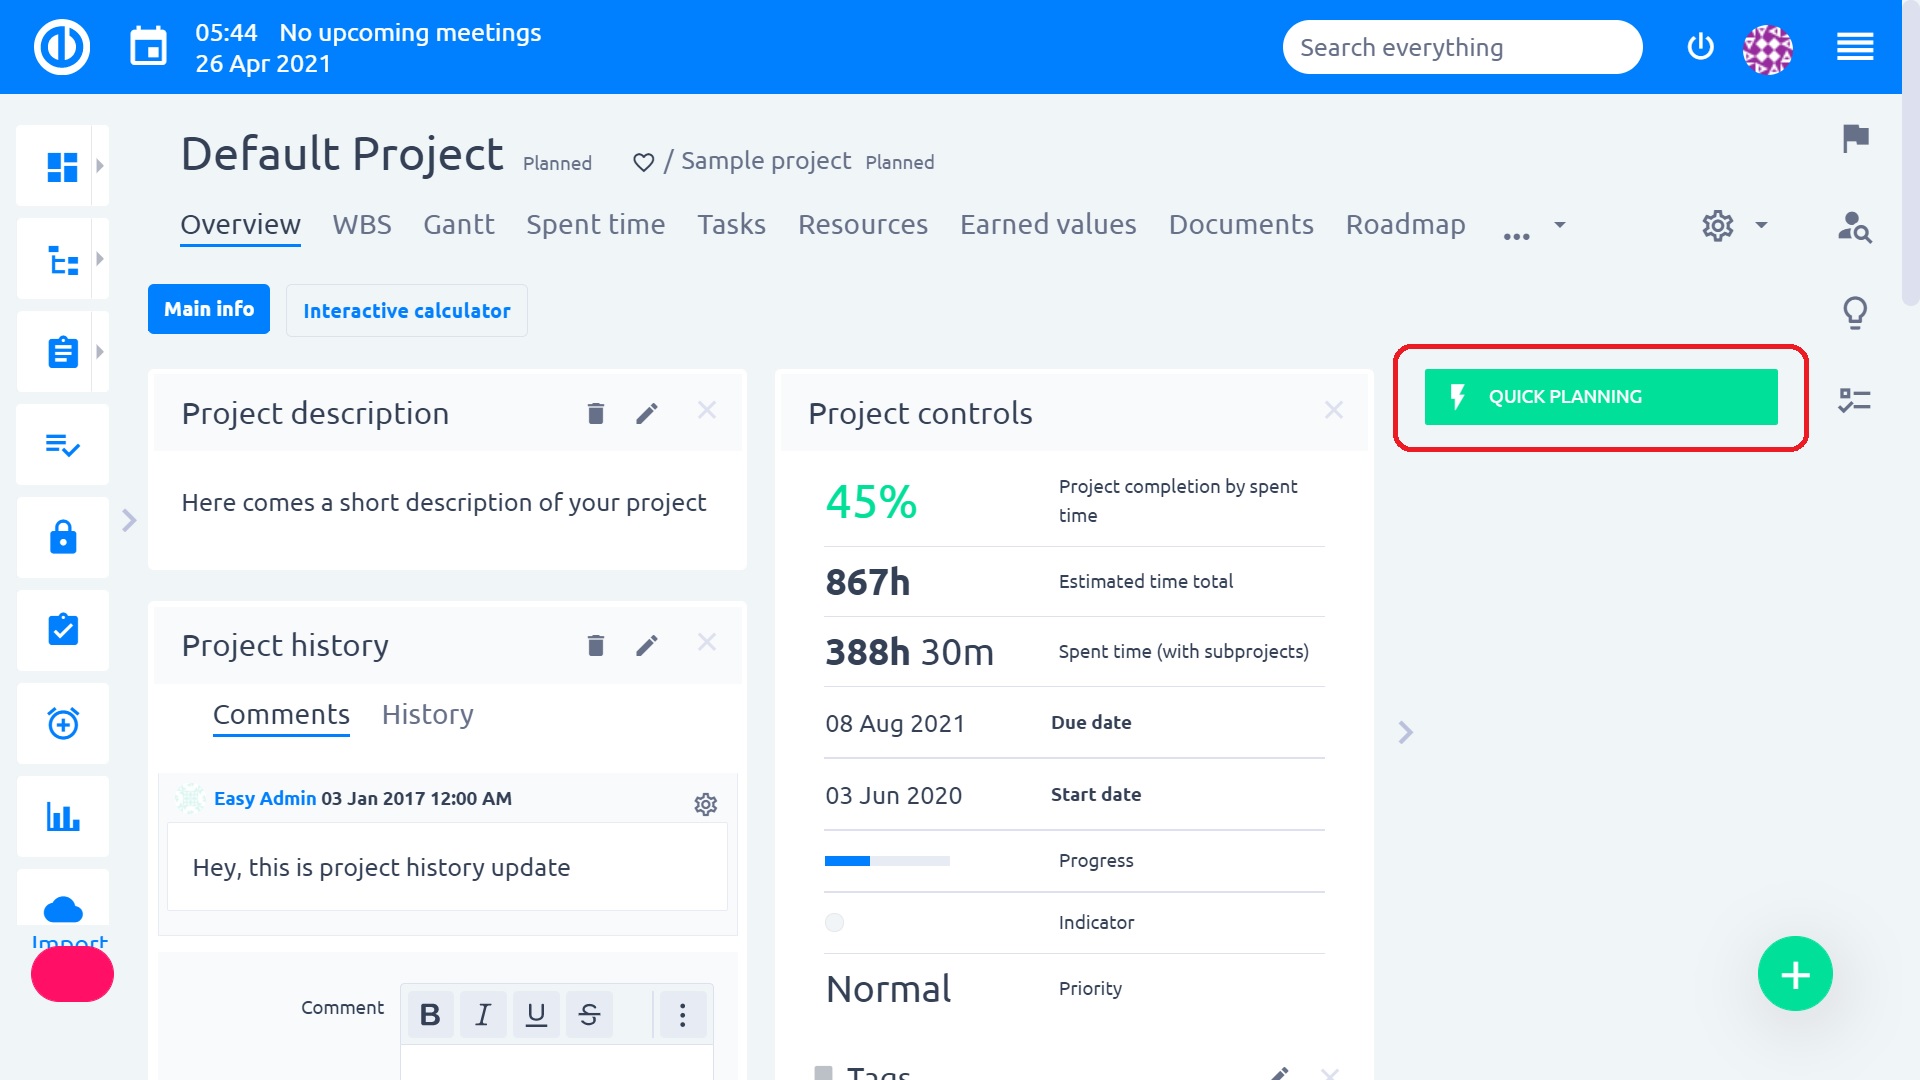Open the checklist icon in right sidebar

pos(1855,400)
